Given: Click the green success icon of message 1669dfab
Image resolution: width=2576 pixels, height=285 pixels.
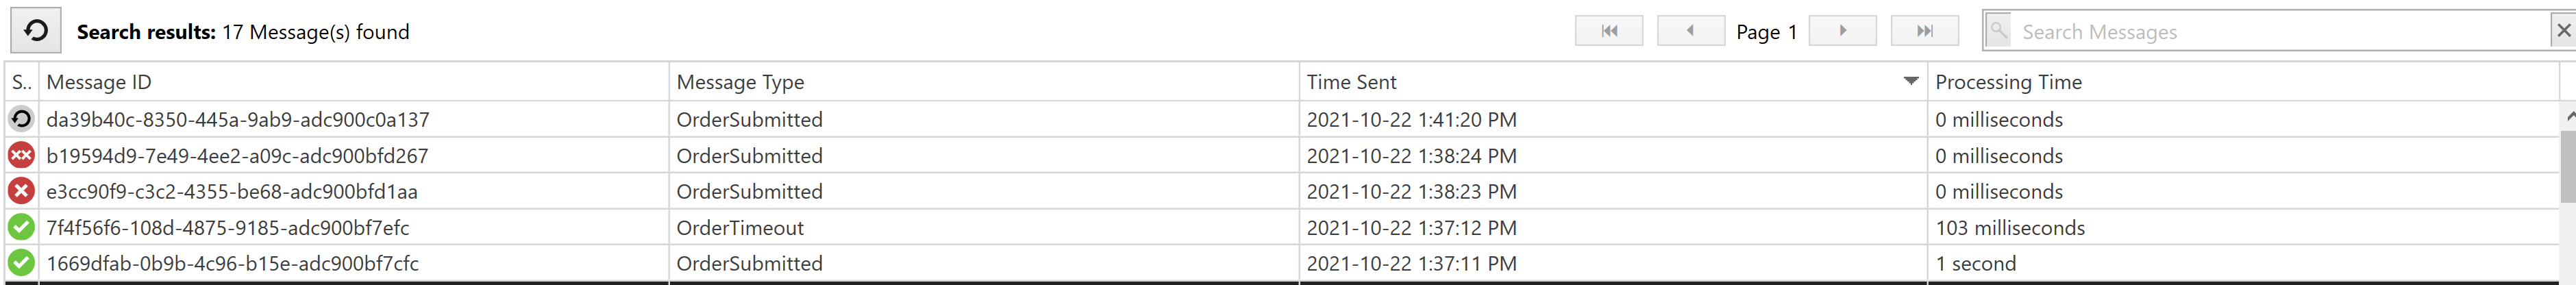Looking at the screenshot, I should 21,263.
